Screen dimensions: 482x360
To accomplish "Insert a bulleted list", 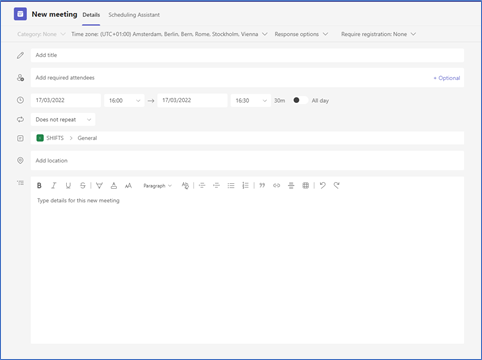I will pos(231,186).
